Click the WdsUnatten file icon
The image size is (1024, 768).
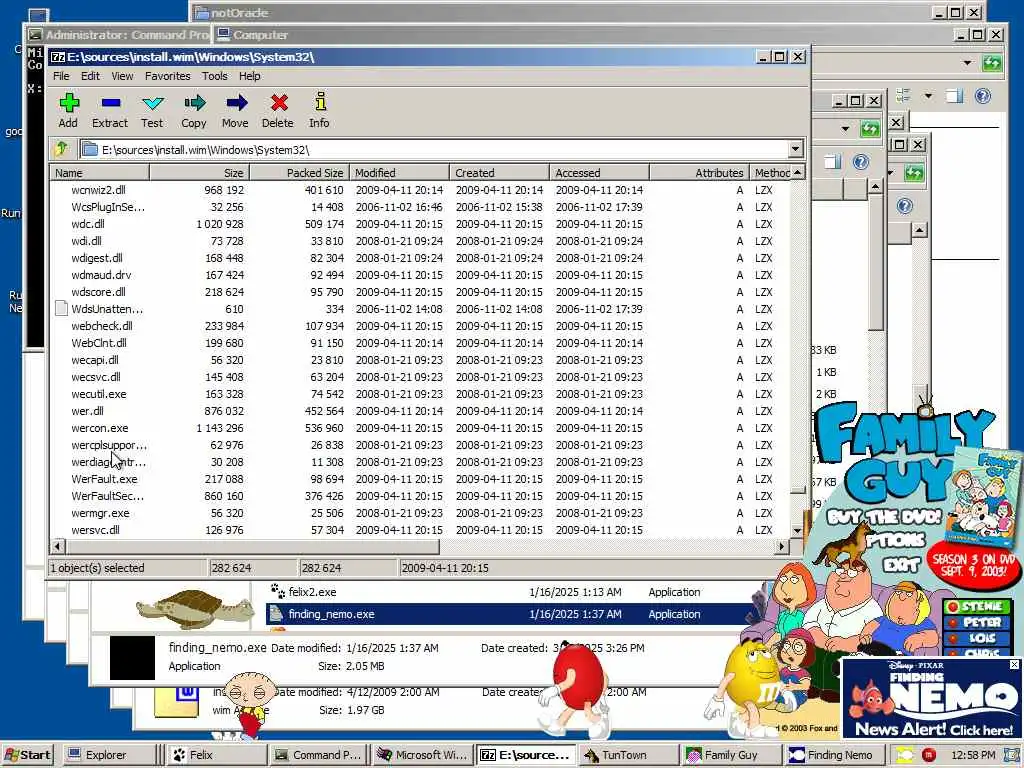pos(61,308)
